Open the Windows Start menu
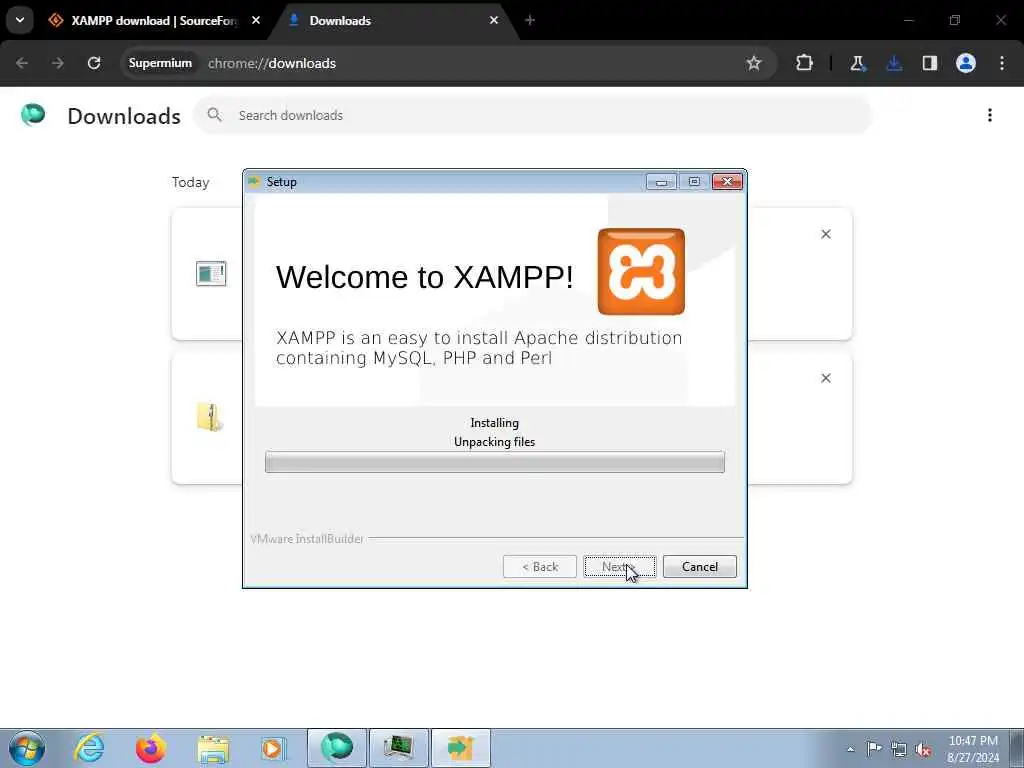The width and height of the screenshot is (1024, 768). 27,748
